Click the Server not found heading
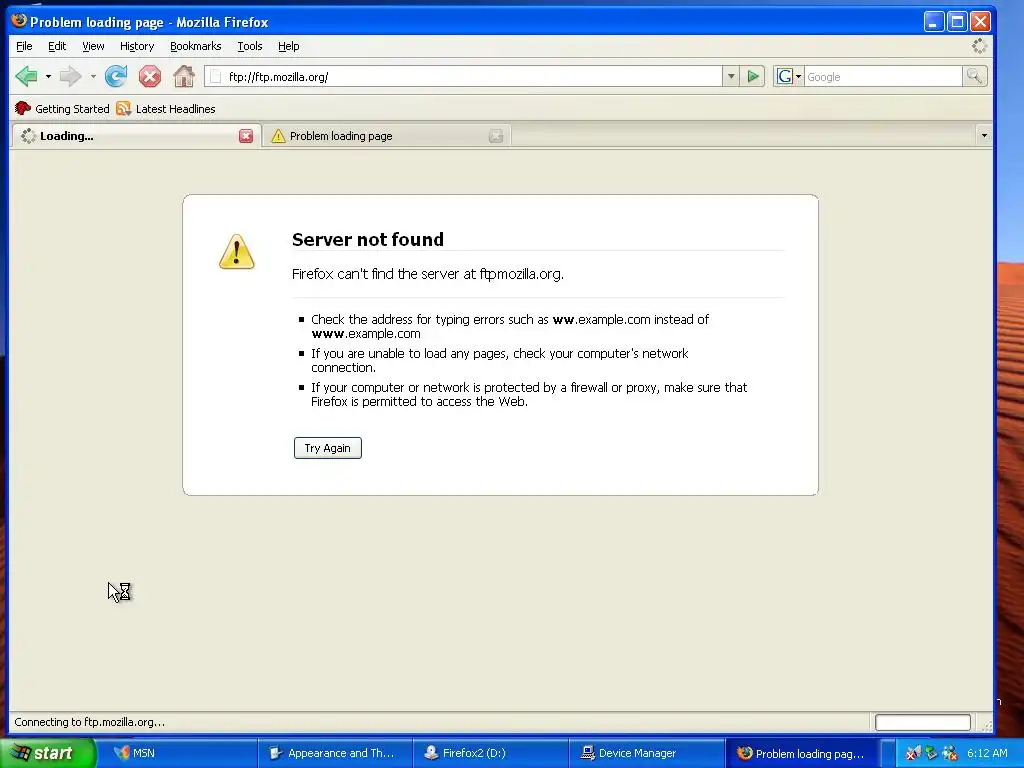 click(368, 240)
